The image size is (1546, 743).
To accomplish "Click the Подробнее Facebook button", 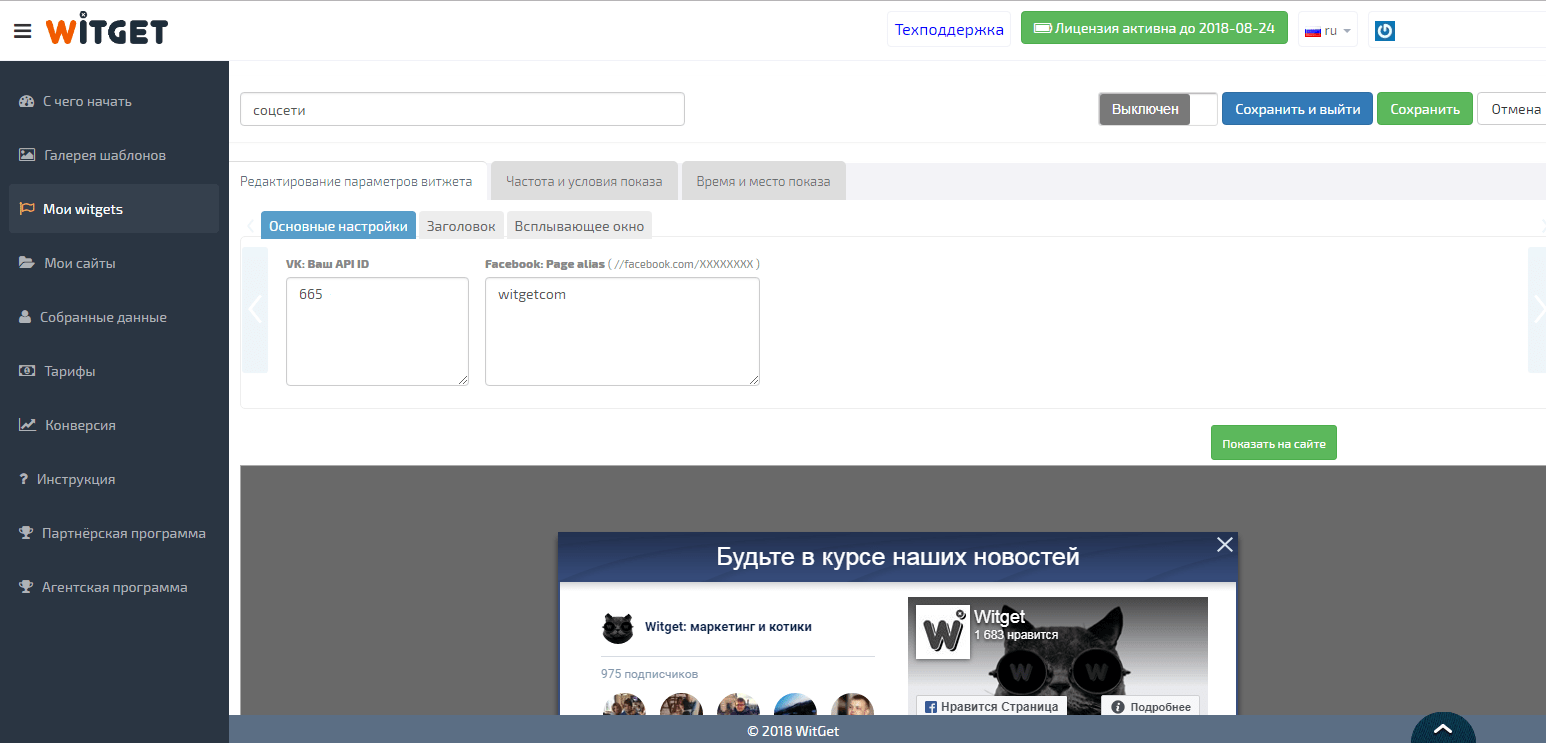I will click(1150, 706).
